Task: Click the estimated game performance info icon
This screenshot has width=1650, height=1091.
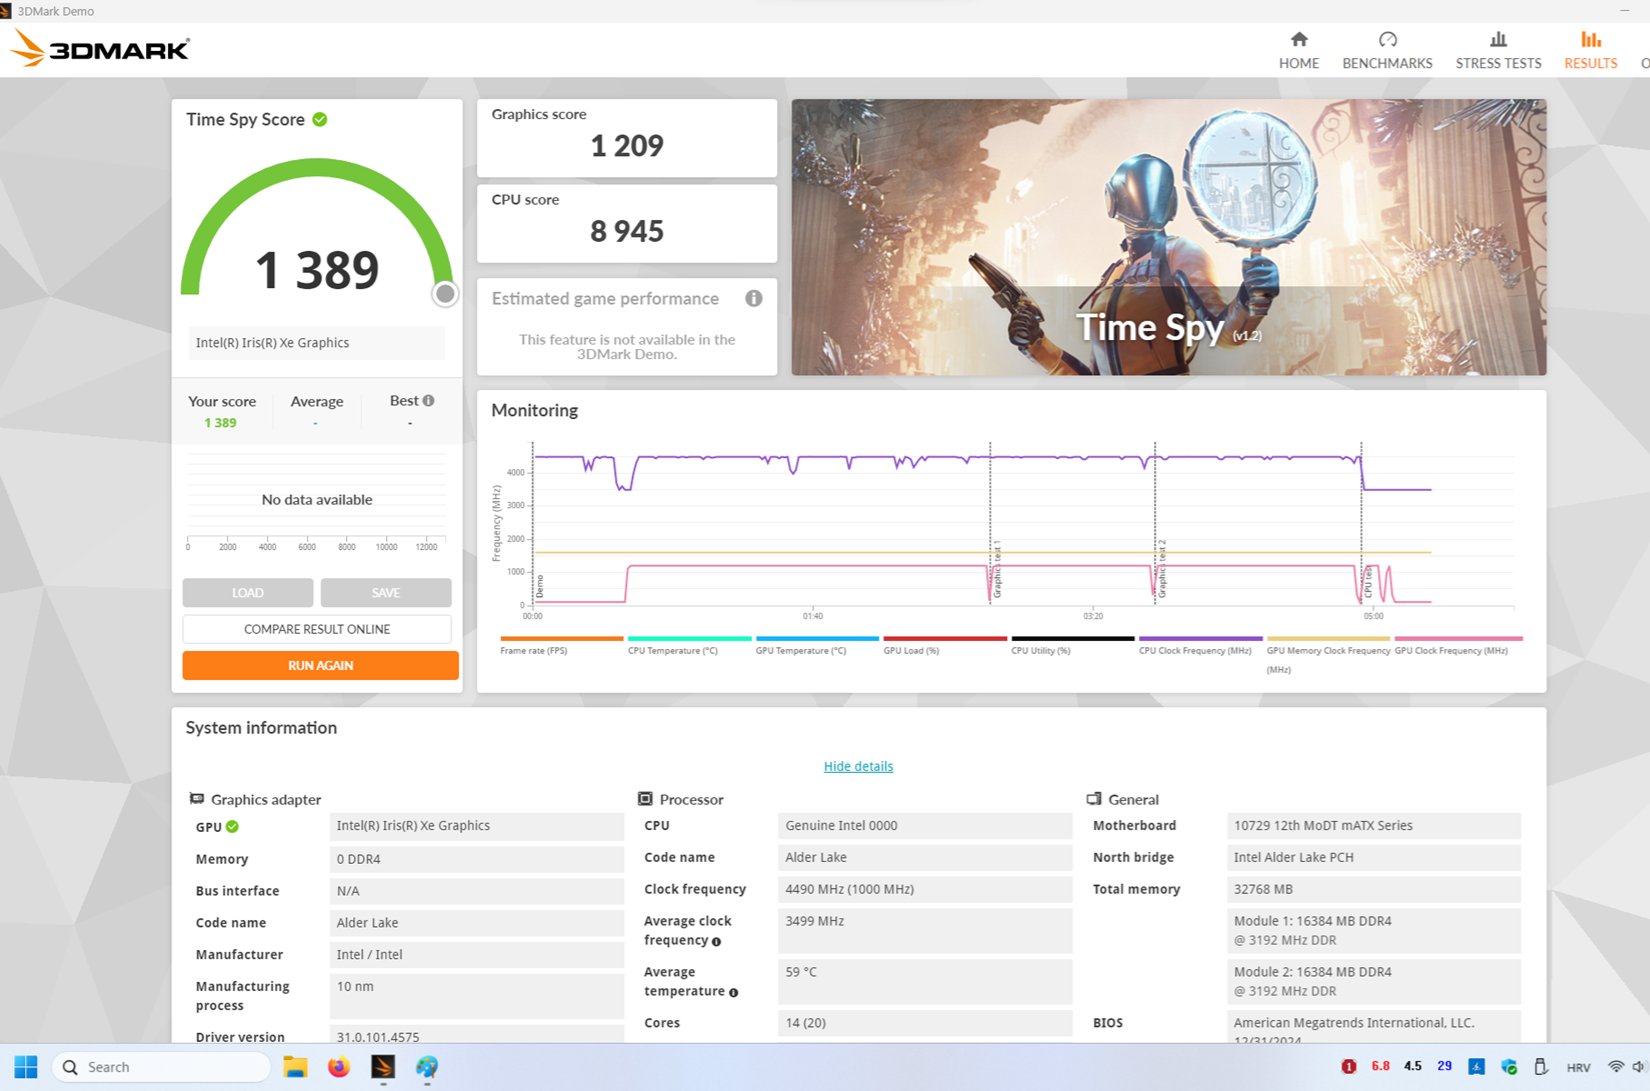Action: point(754,298)
